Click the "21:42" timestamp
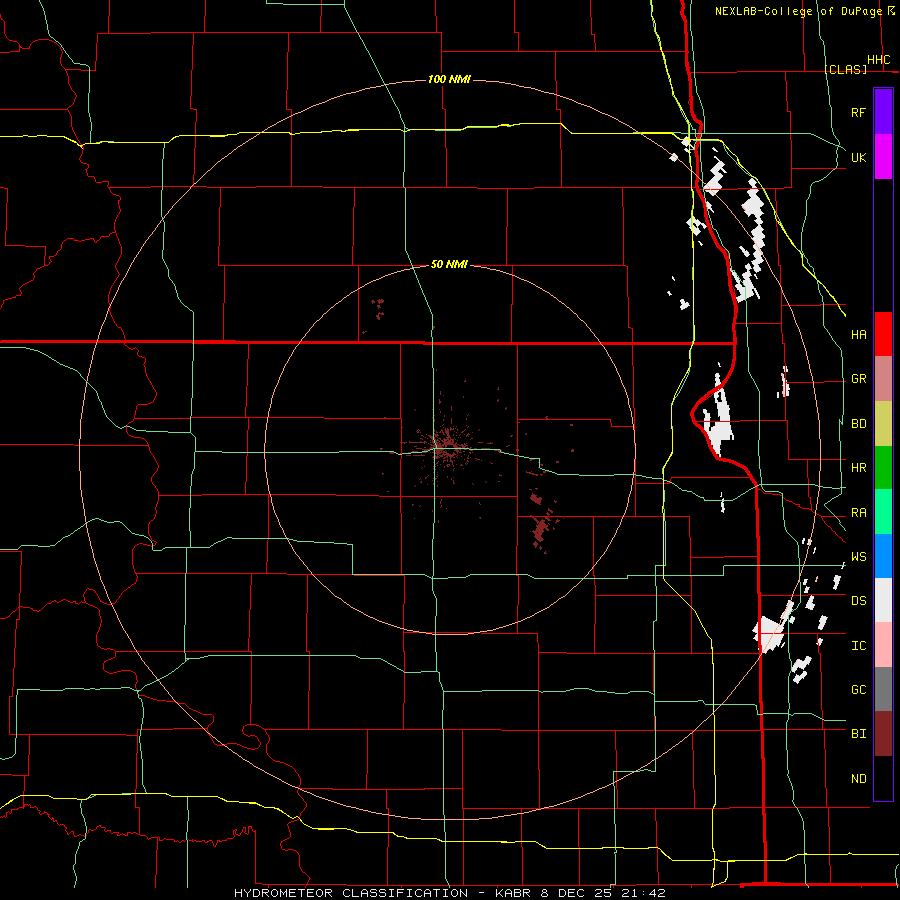 pyautogui.click(x=643, y=893)
